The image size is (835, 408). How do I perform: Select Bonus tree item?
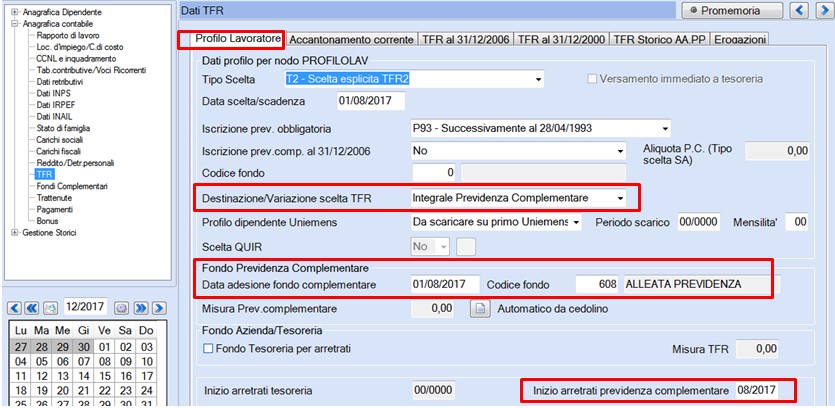click(47, 221)
